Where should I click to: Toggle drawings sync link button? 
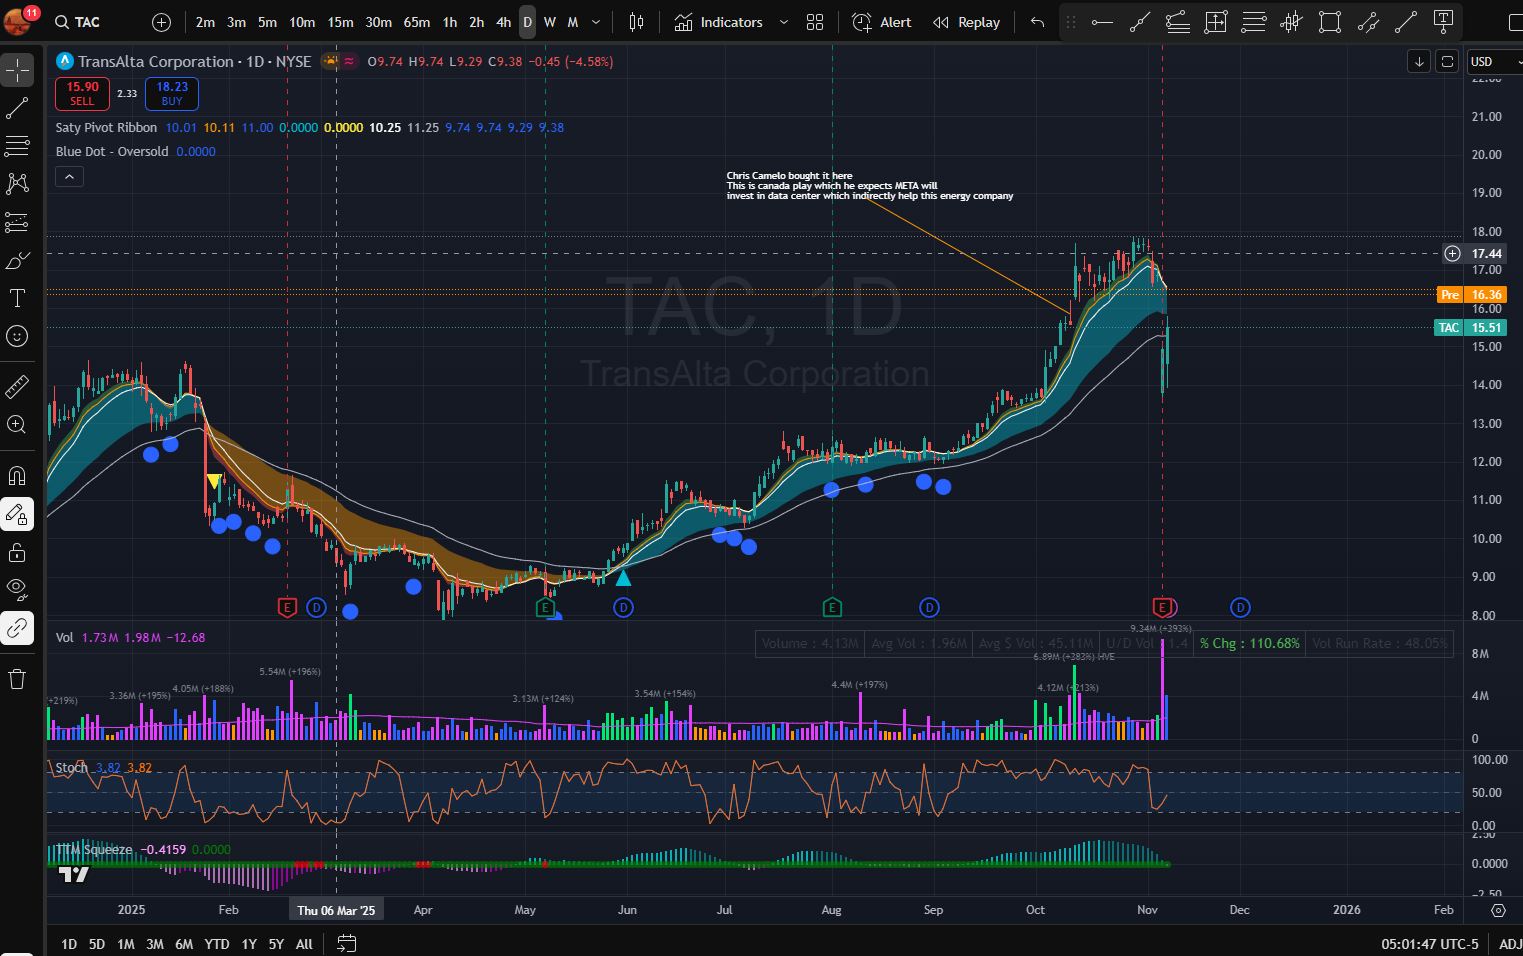tap(17, 628)
